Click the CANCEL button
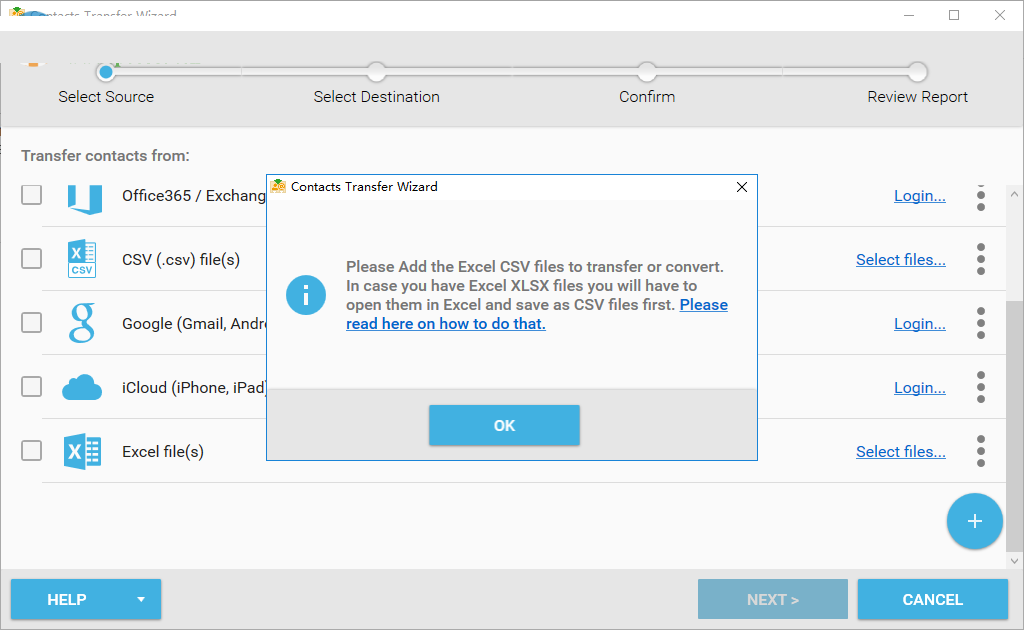This screenshot has height=630, width=1024. tap(933, 599)
